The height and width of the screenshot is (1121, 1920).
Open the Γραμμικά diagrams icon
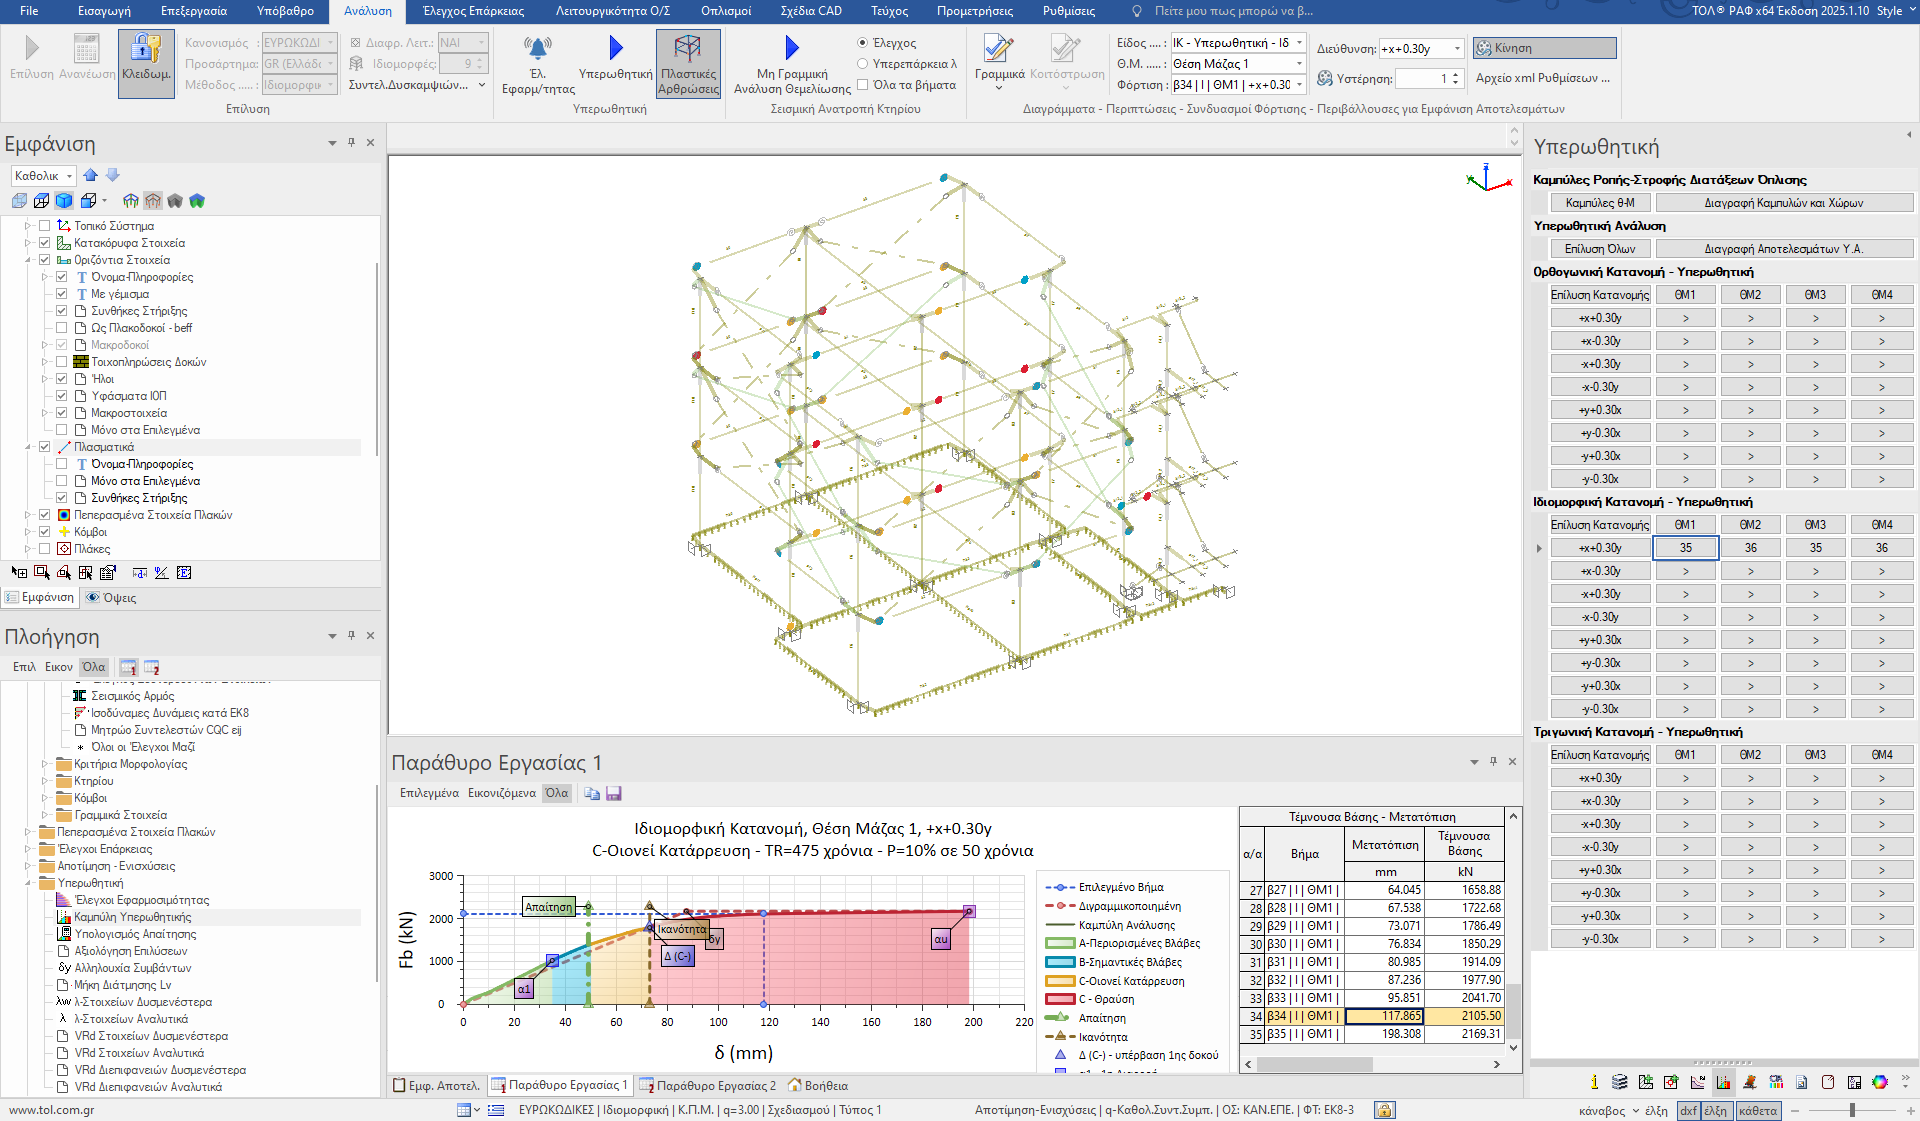coord(998,50)
